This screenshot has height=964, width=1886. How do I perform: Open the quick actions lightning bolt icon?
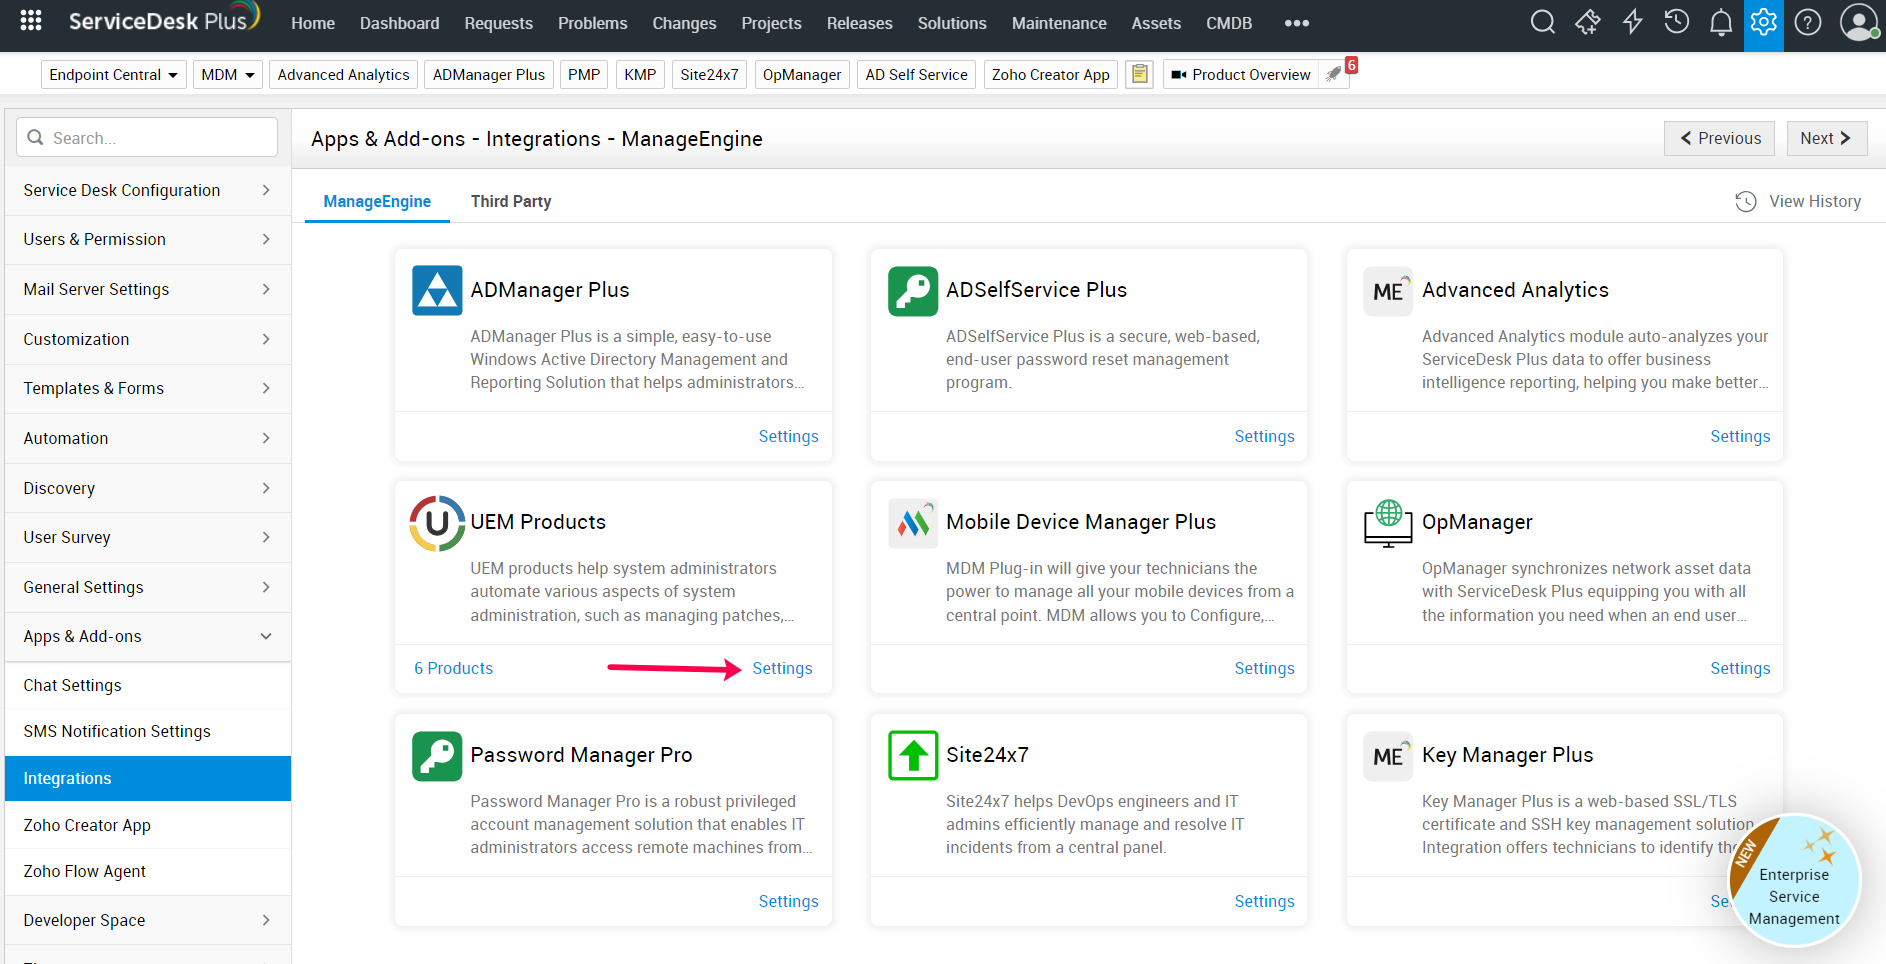tap(1632, 22)
